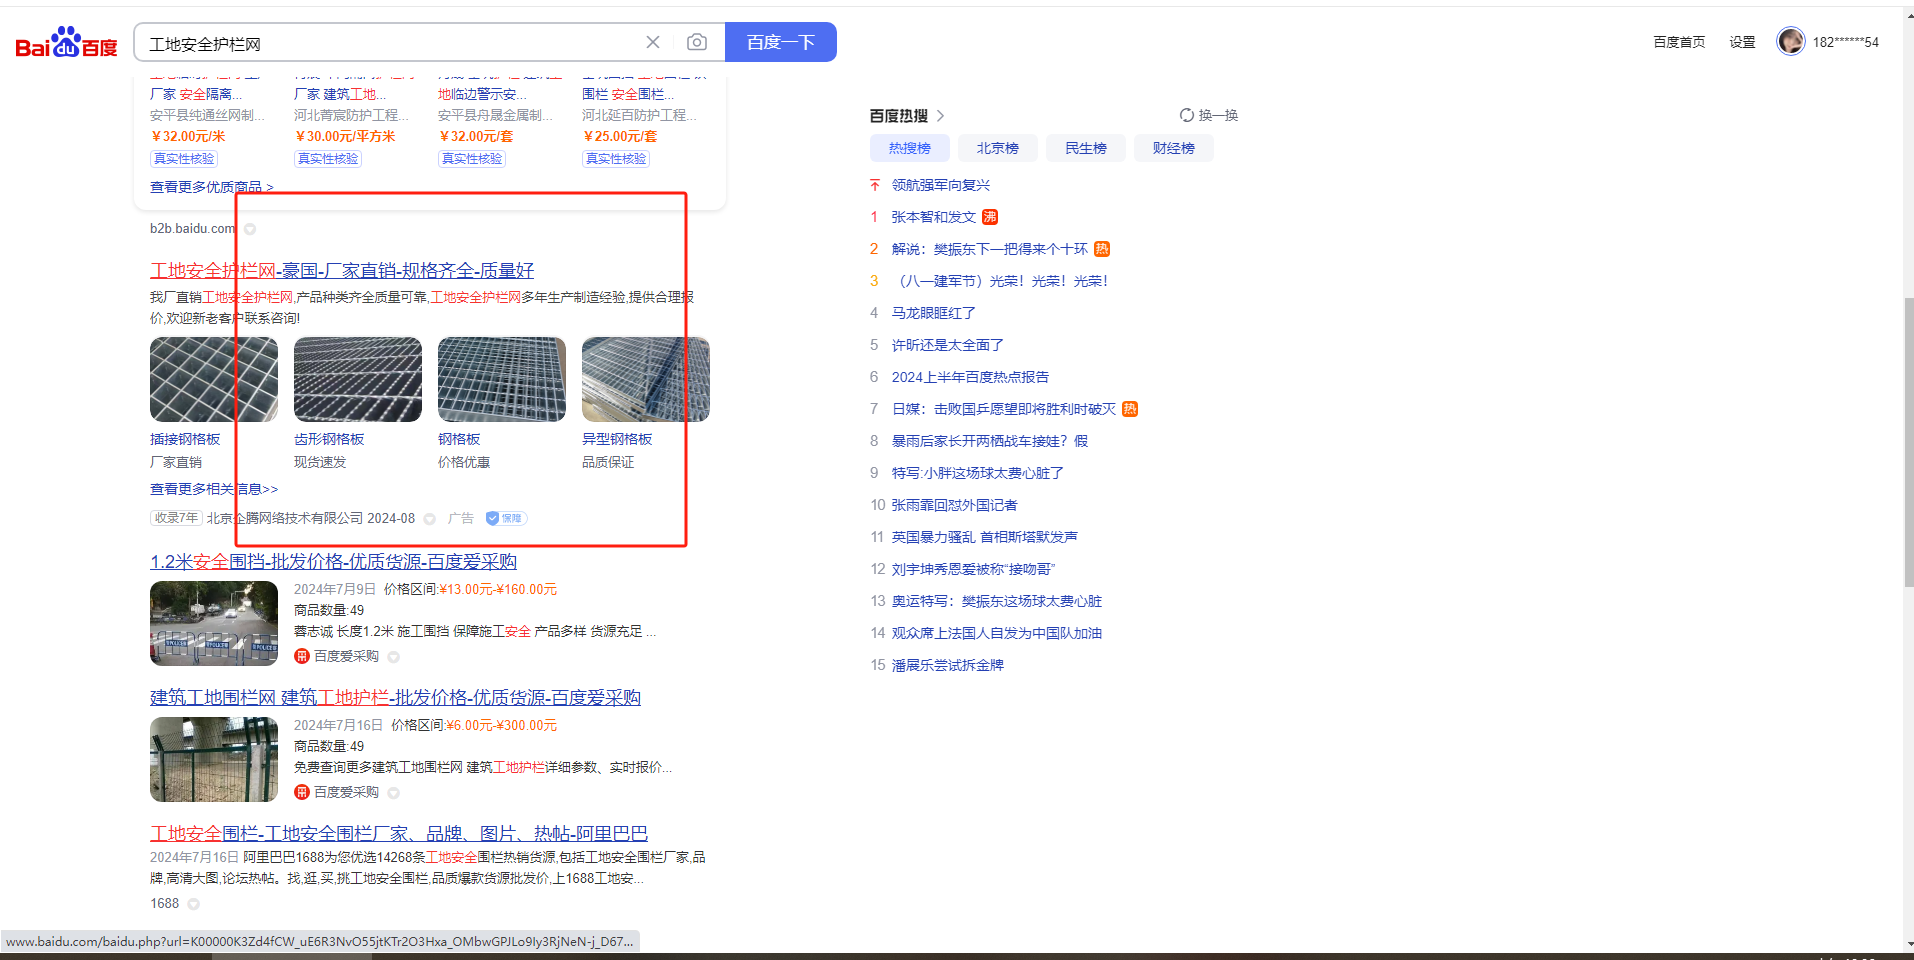
Task: Switch to the 北京榜 tab
Action: (997, 148)
